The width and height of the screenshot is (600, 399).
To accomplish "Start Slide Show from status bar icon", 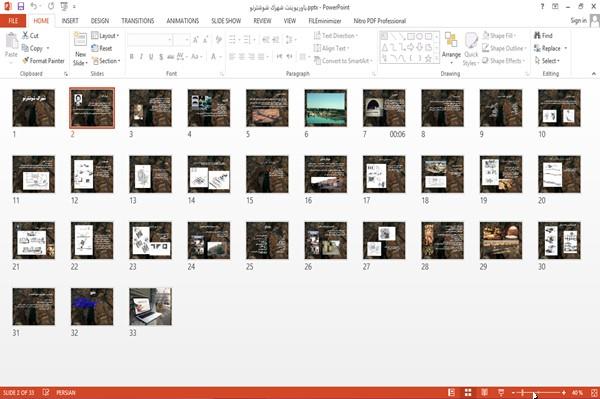I will tap(501, 392).
